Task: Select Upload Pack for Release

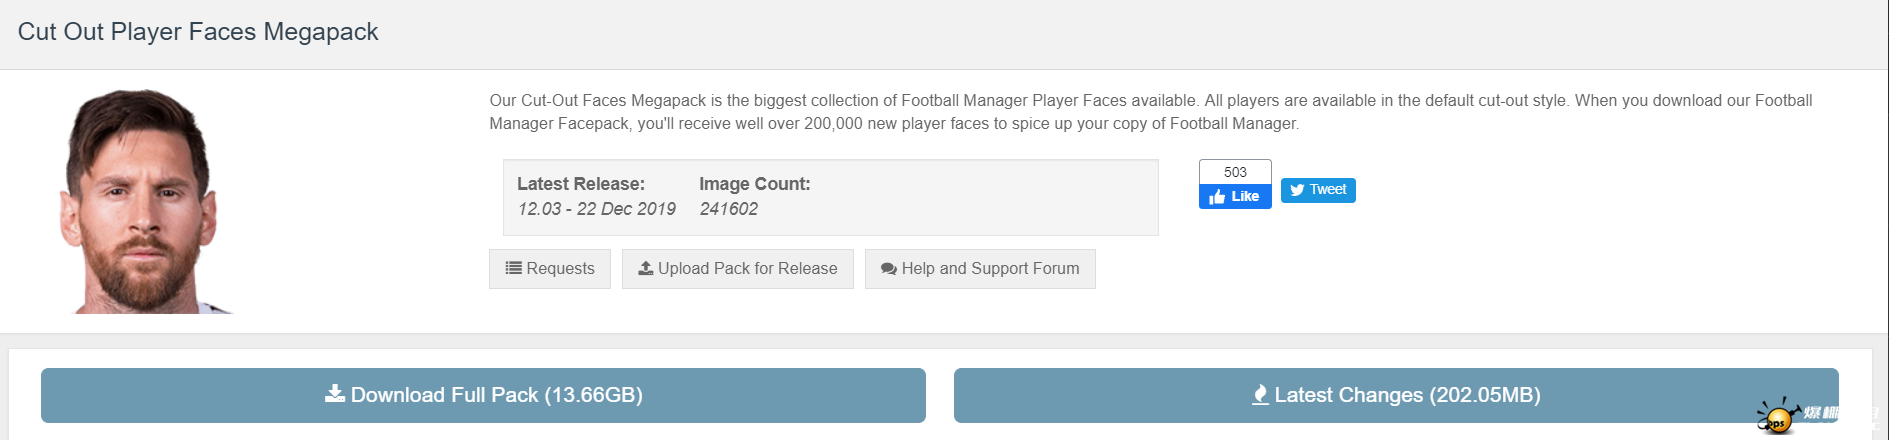Action: 738,269
